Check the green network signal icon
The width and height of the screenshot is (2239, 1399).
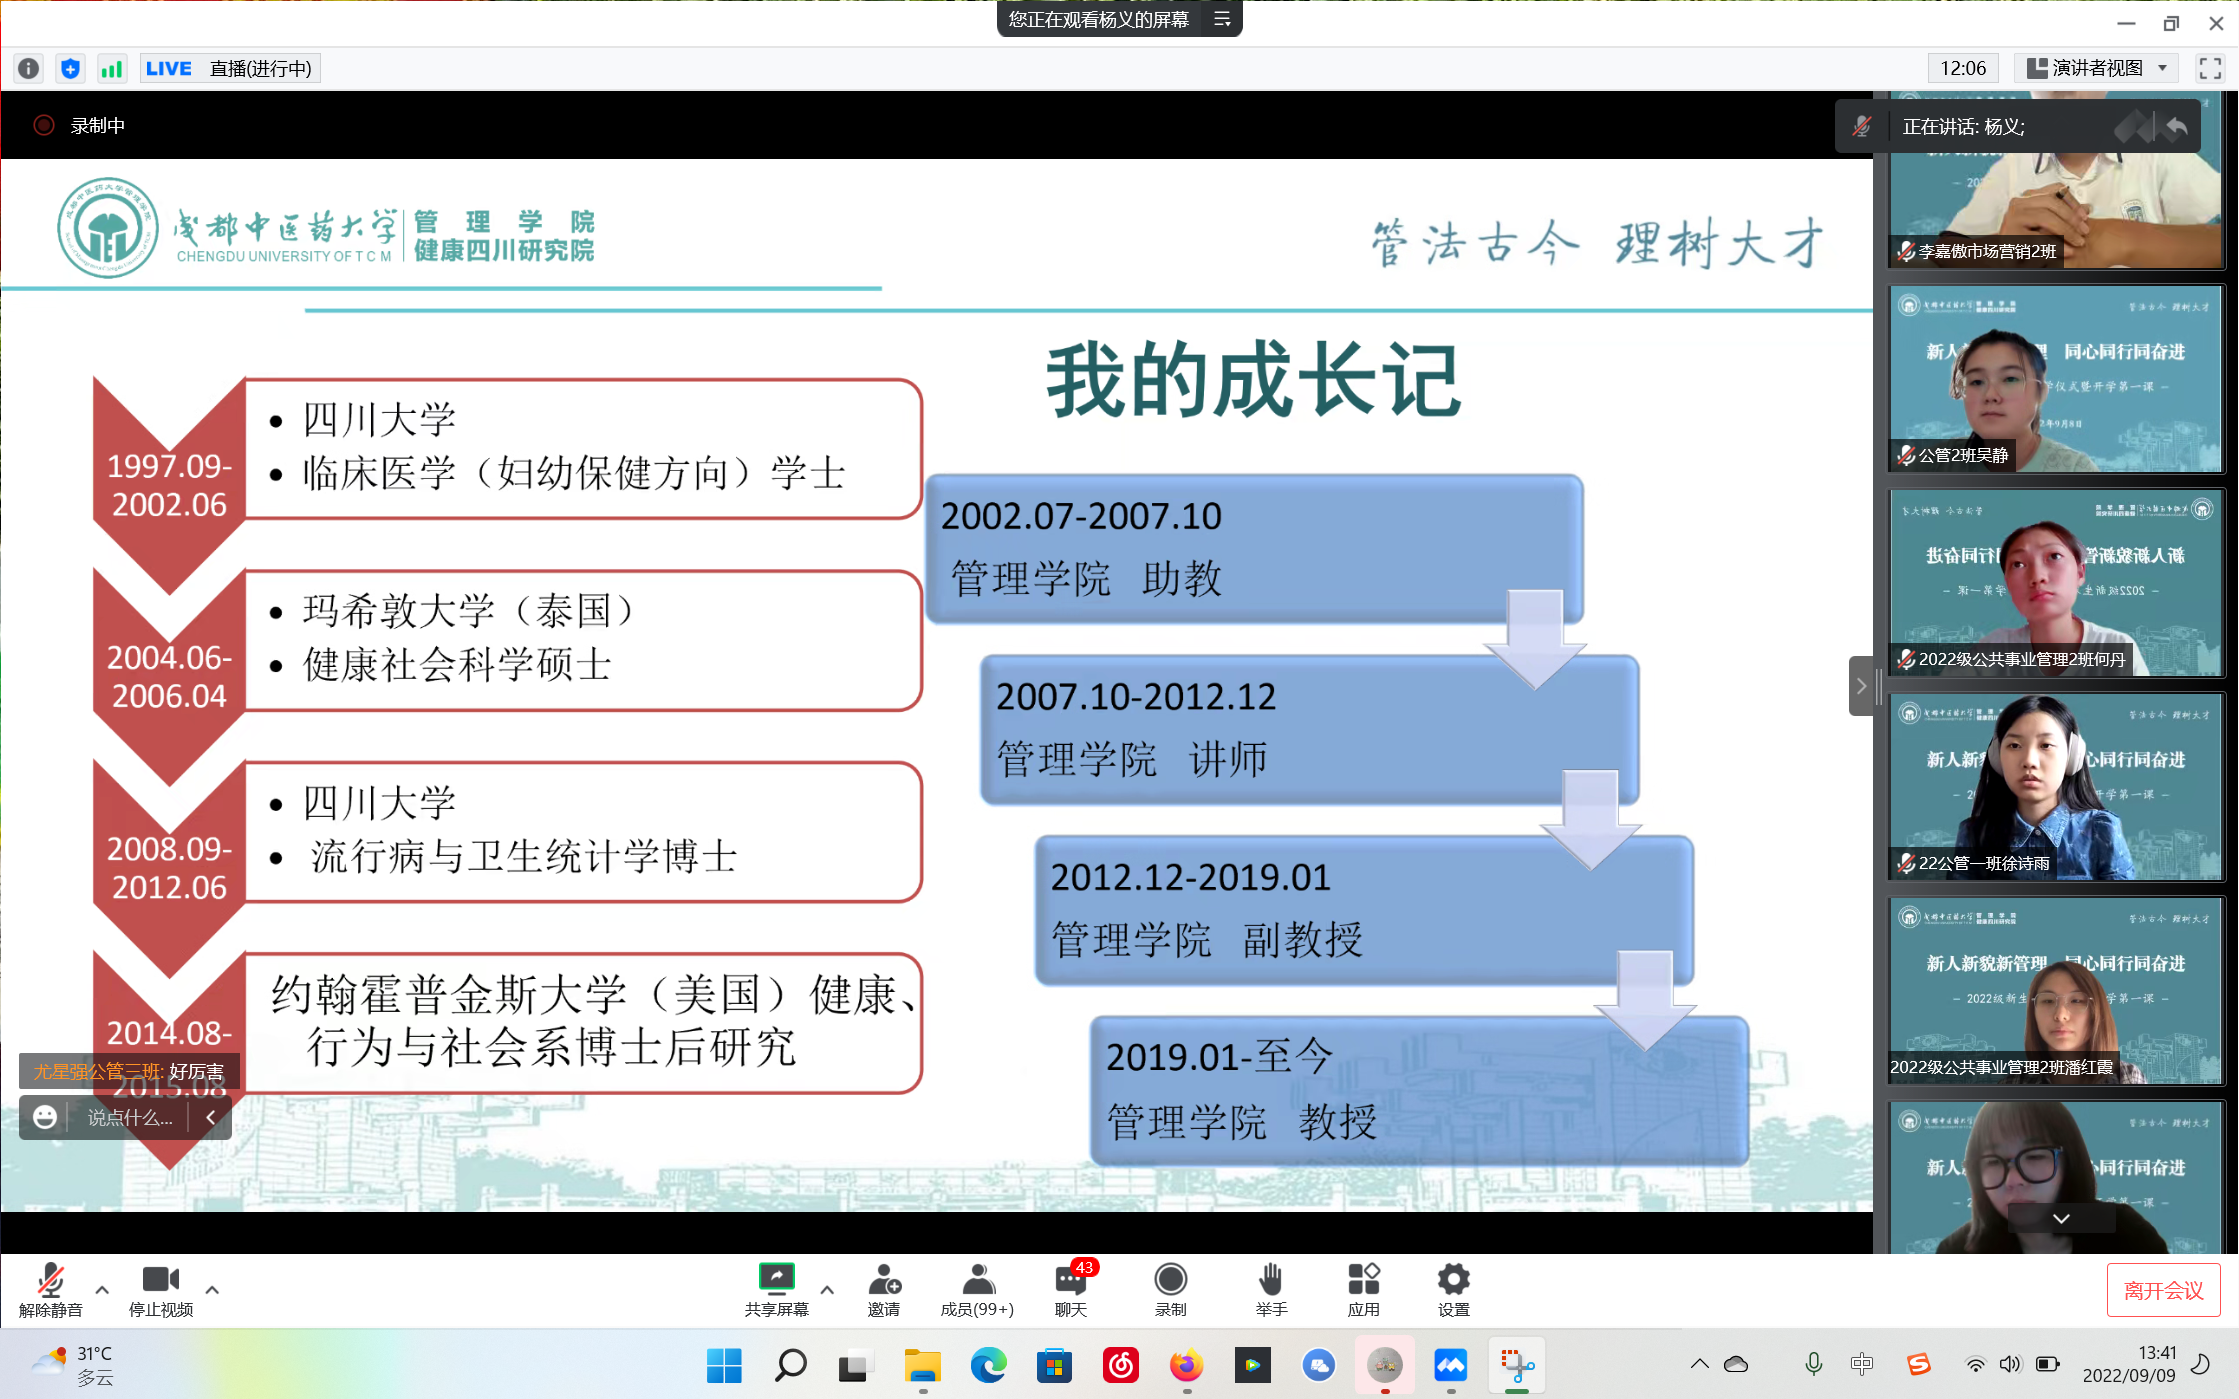coord(111,68)
